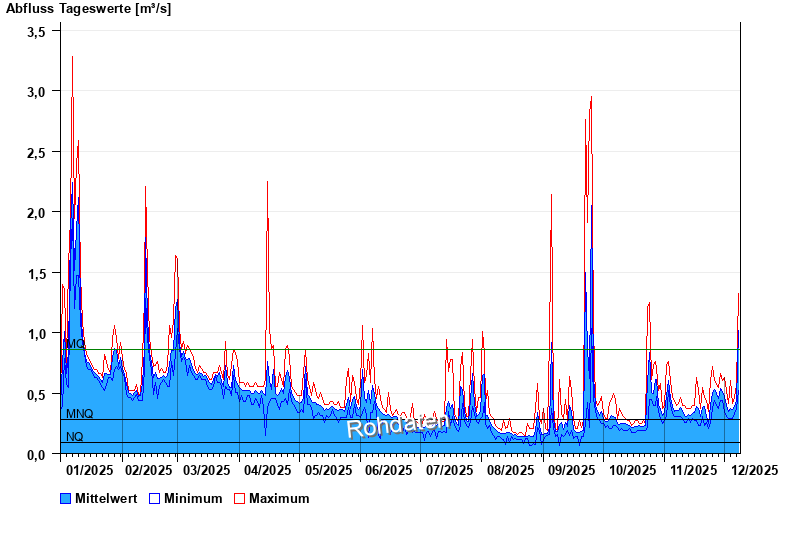
Task: Click the blue Mittelwert legend swatch
Action: (x=65, y=498)
